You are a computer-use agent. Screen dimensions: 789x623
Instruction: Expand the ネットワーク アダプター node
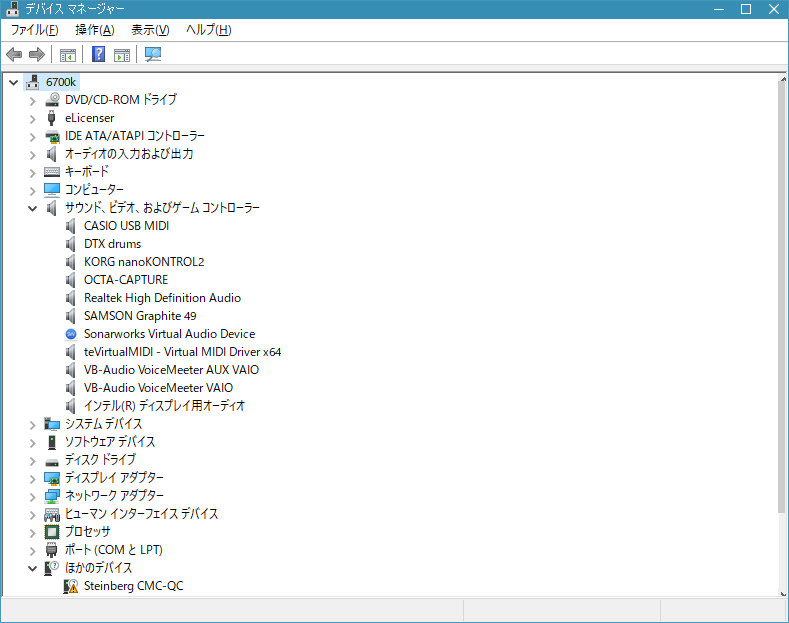pos(33,497)
